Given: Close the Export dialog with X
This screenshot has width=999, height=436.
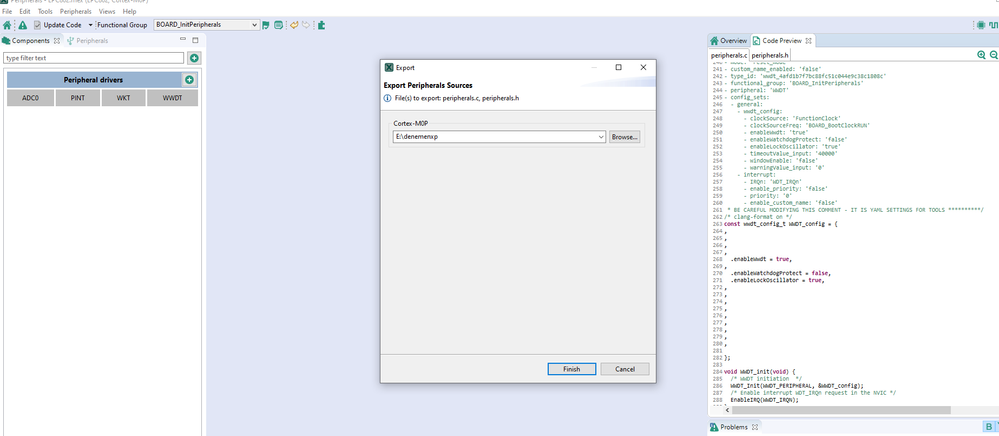Looking at the screenshot, I should point(643,68).
